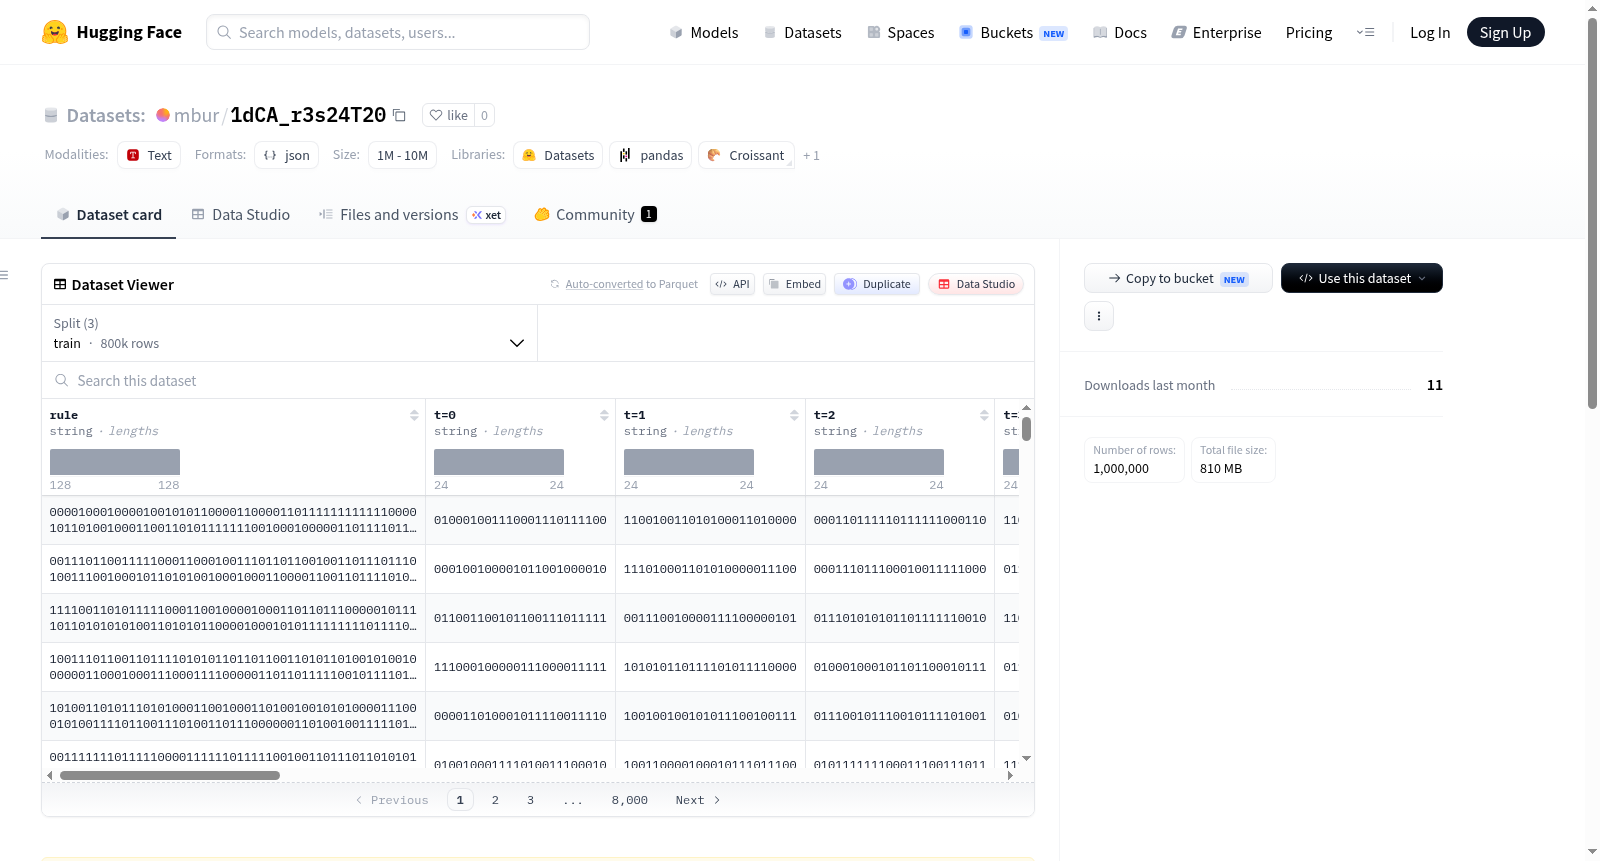This screenshot has height=861, width=1600.
Task: Filter by Text modality tag
Action: click(149, 155)
